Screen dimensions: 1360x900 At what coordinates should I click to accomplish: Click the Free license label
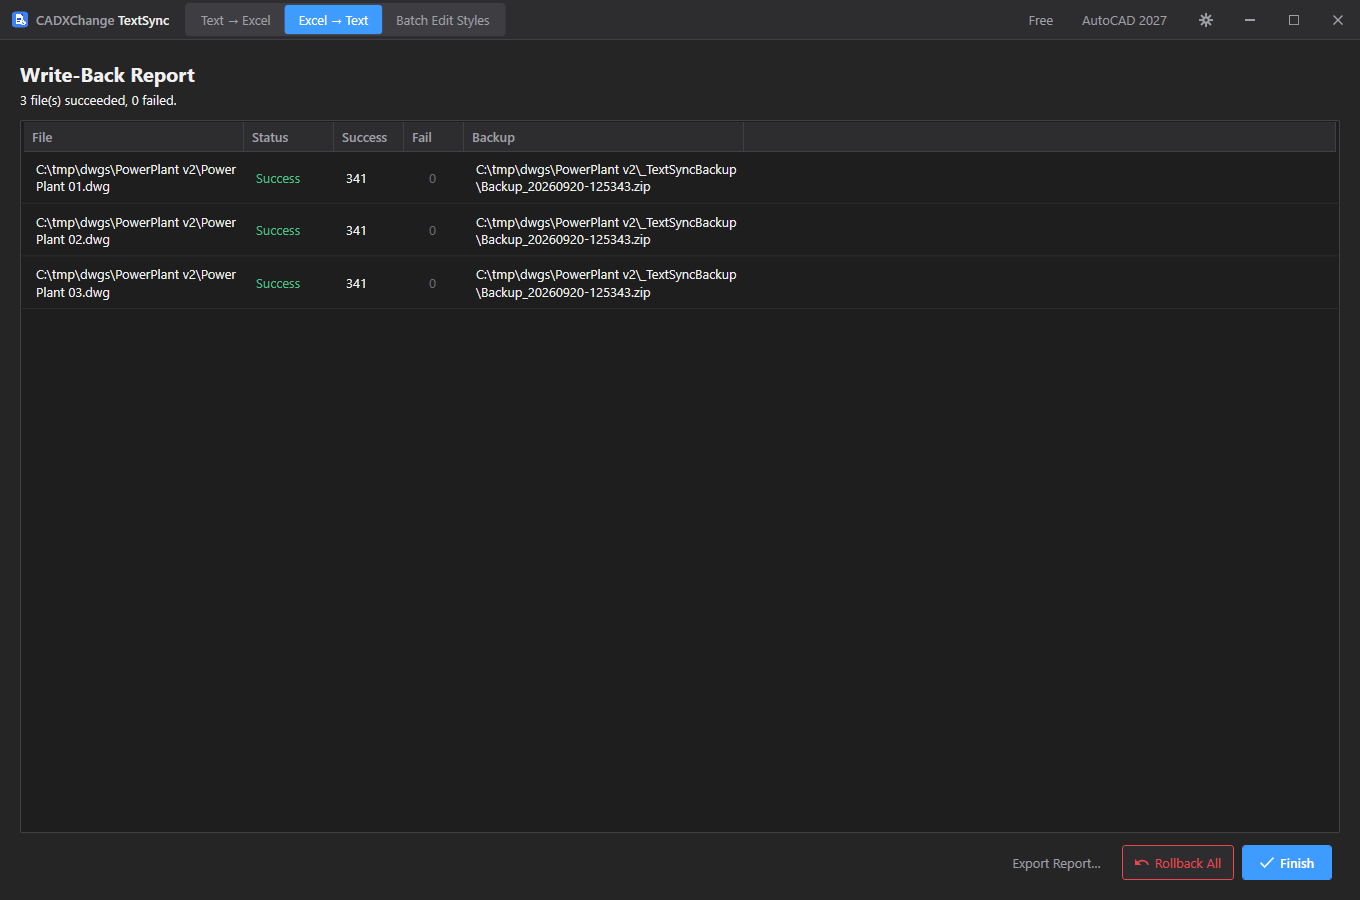pos(1041,20)
